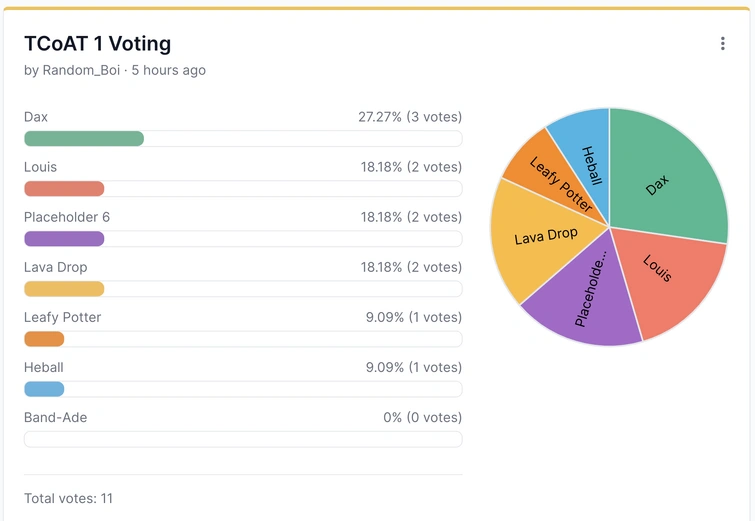Select the red Louis pie slice

[665, 275]
